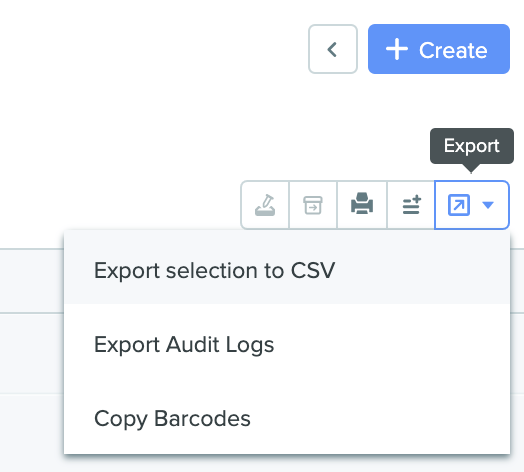Click the blank area left of the toolbar
Viewport: 524px width, 472px height.
[120, 205]
